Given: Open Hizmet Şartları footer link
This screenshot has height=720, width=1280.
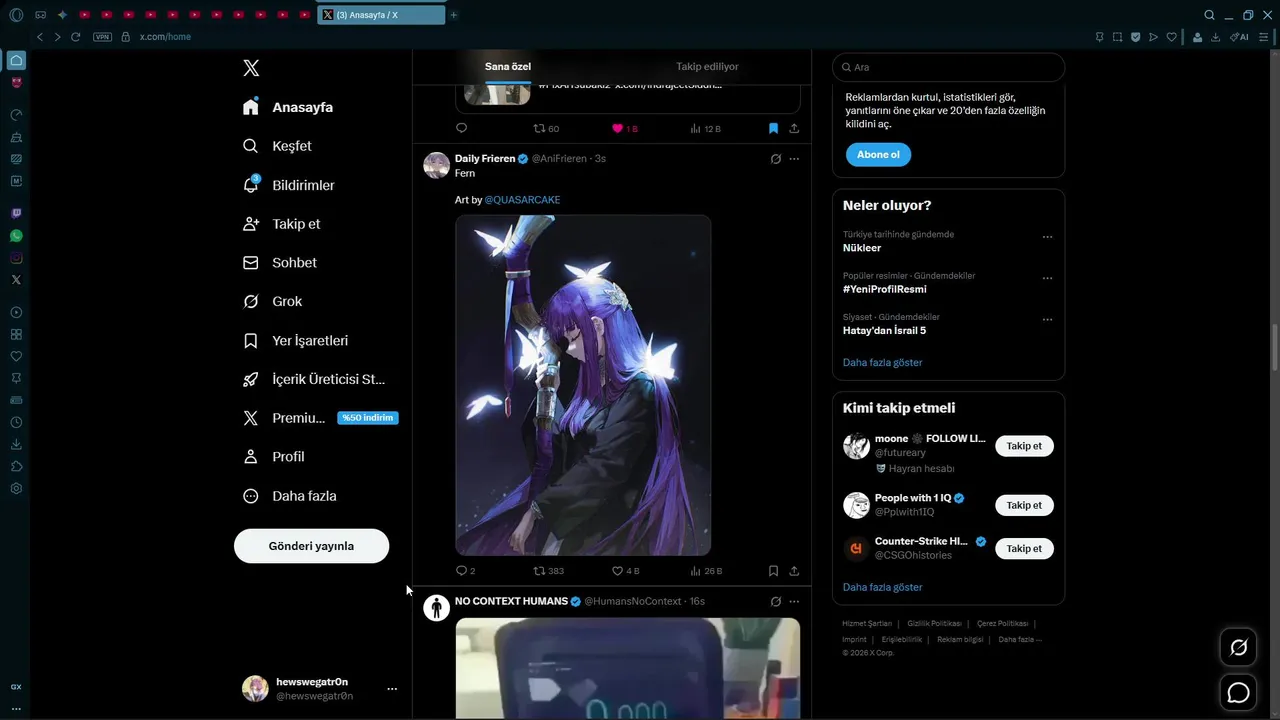Looking at the screenshot, I should [x=867, y=624].
